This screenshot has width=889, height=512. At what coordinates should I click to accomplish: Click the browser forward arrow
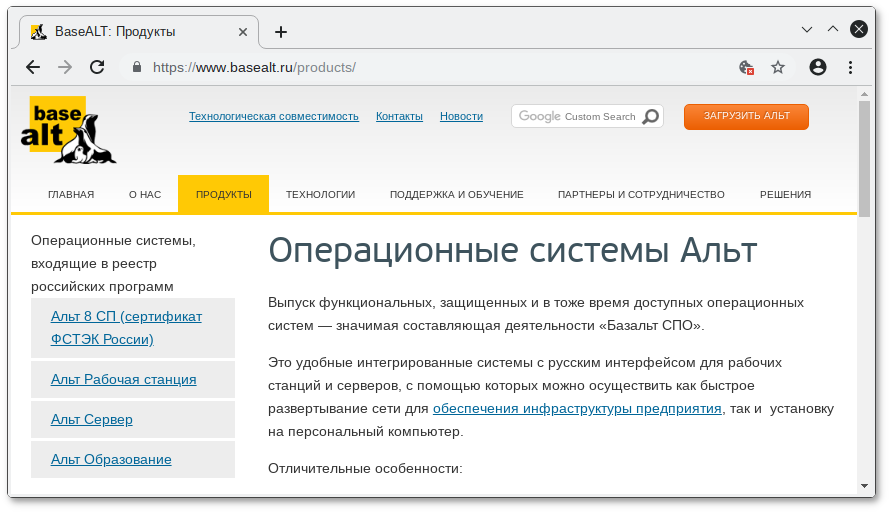coord(65,67)
